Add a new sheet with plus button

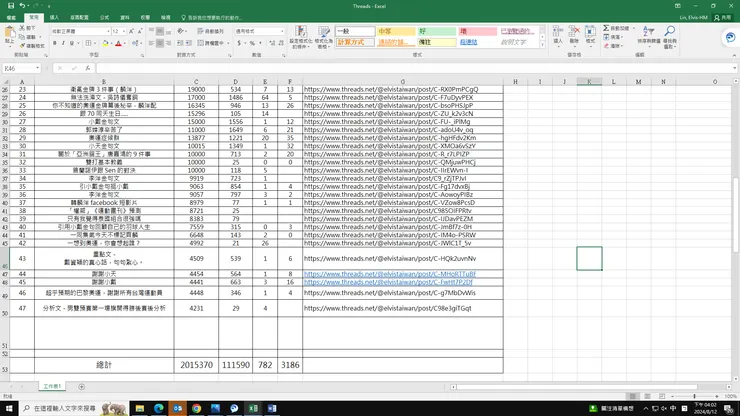(x=82, y=387)
